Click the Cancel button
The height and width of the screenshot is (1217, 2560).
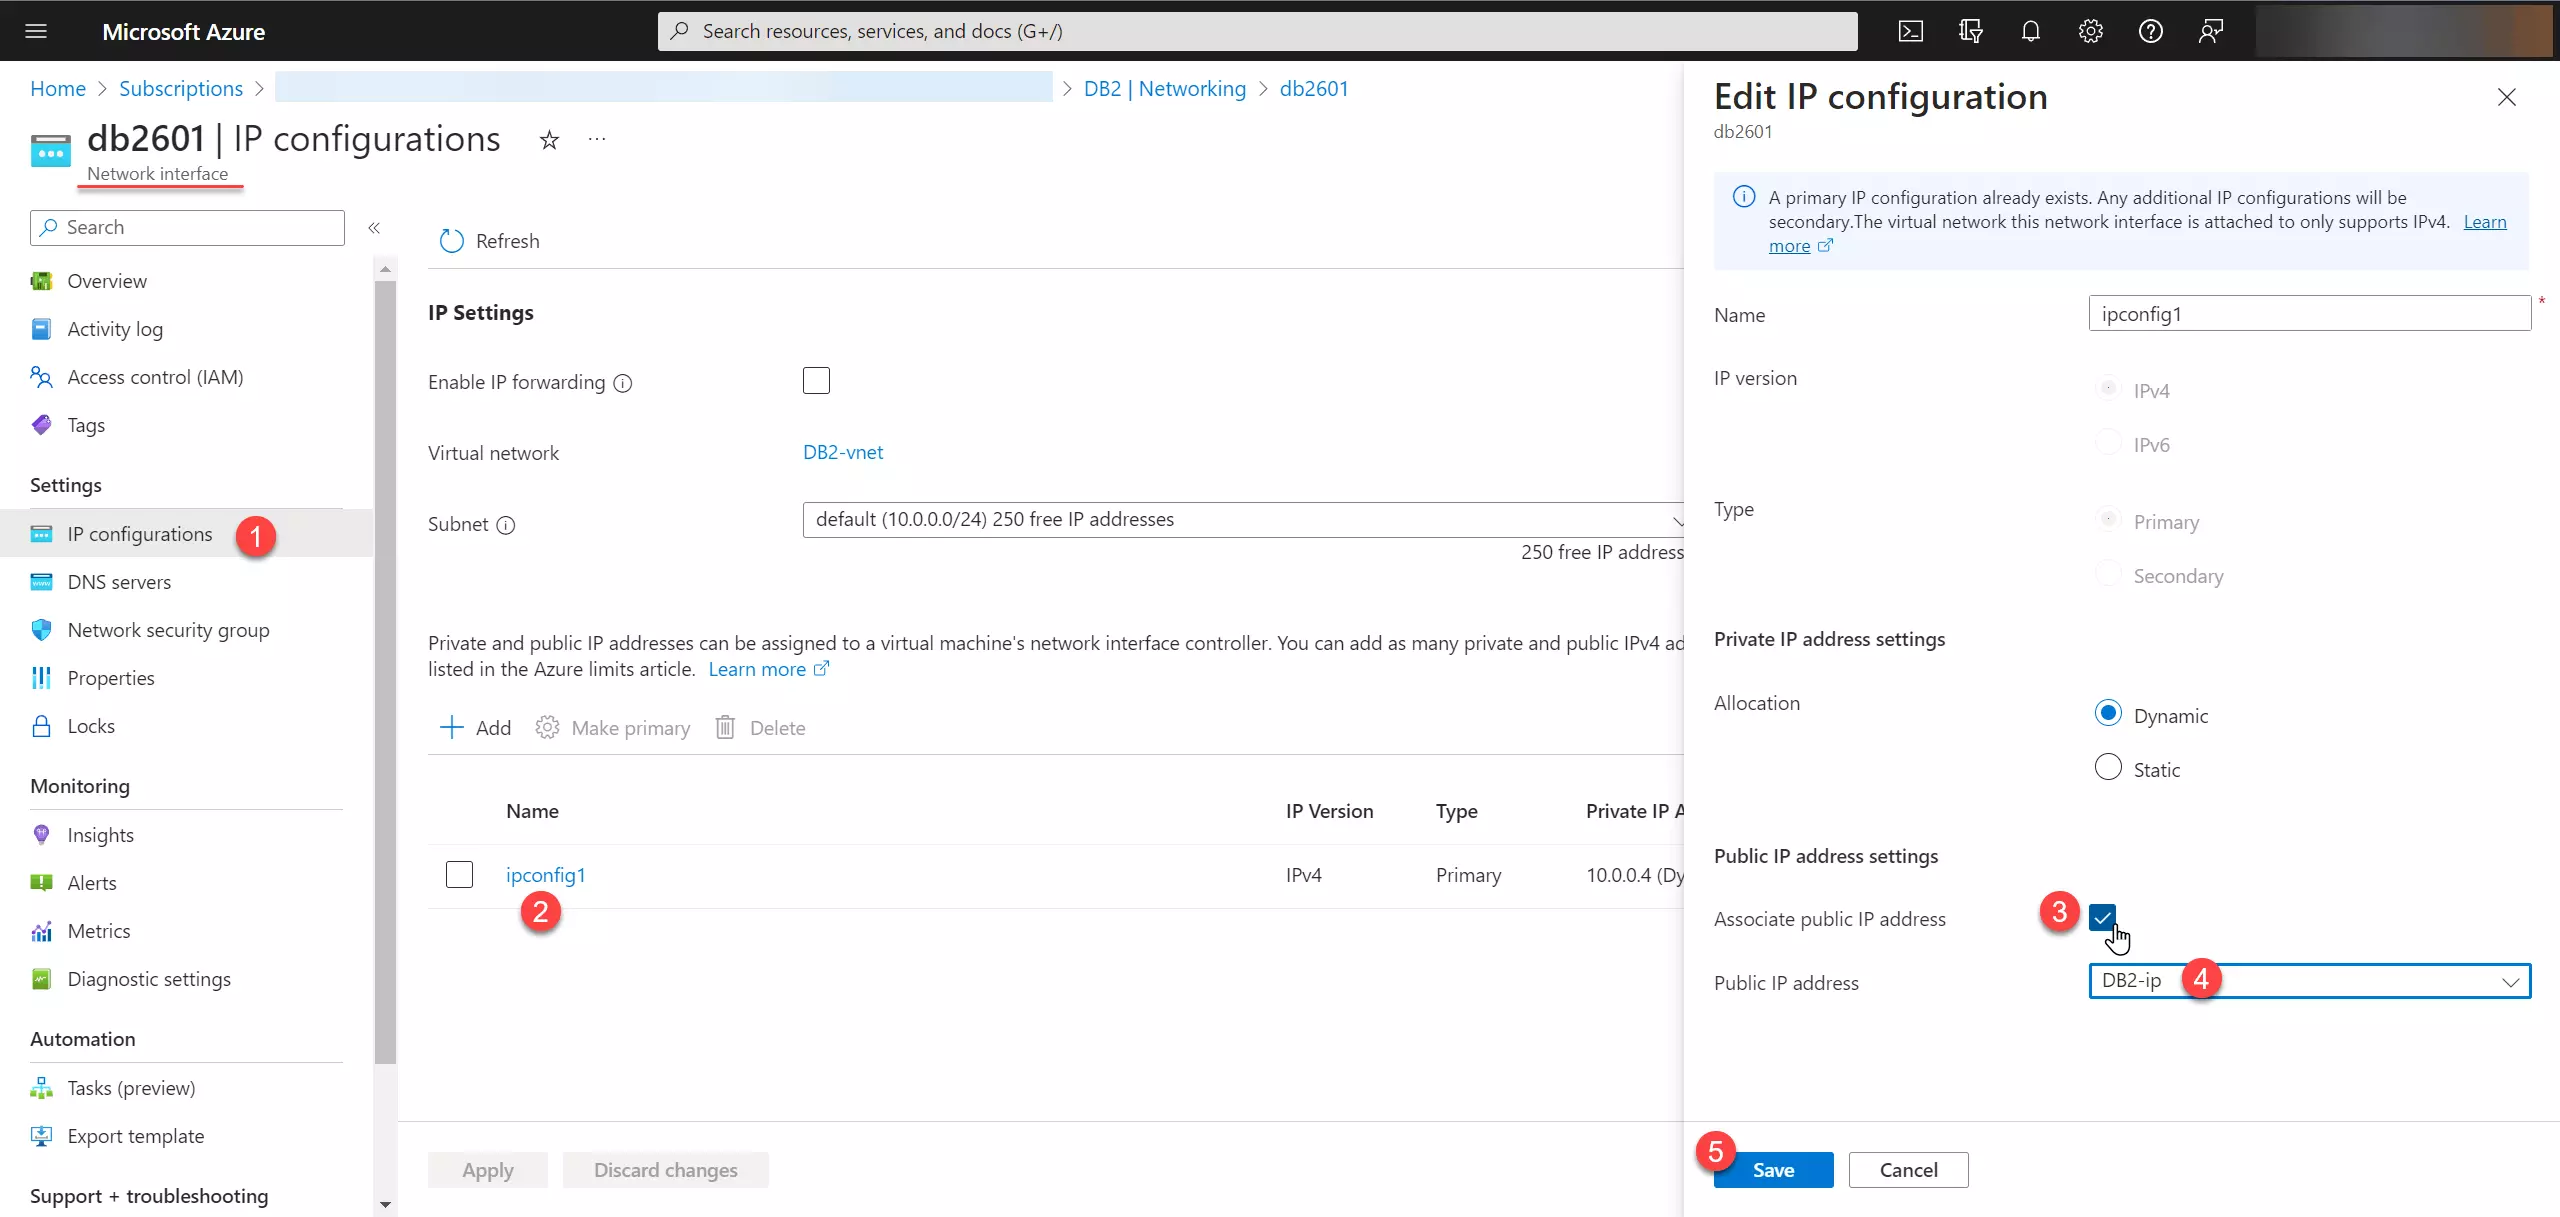coord(1908,1170)
